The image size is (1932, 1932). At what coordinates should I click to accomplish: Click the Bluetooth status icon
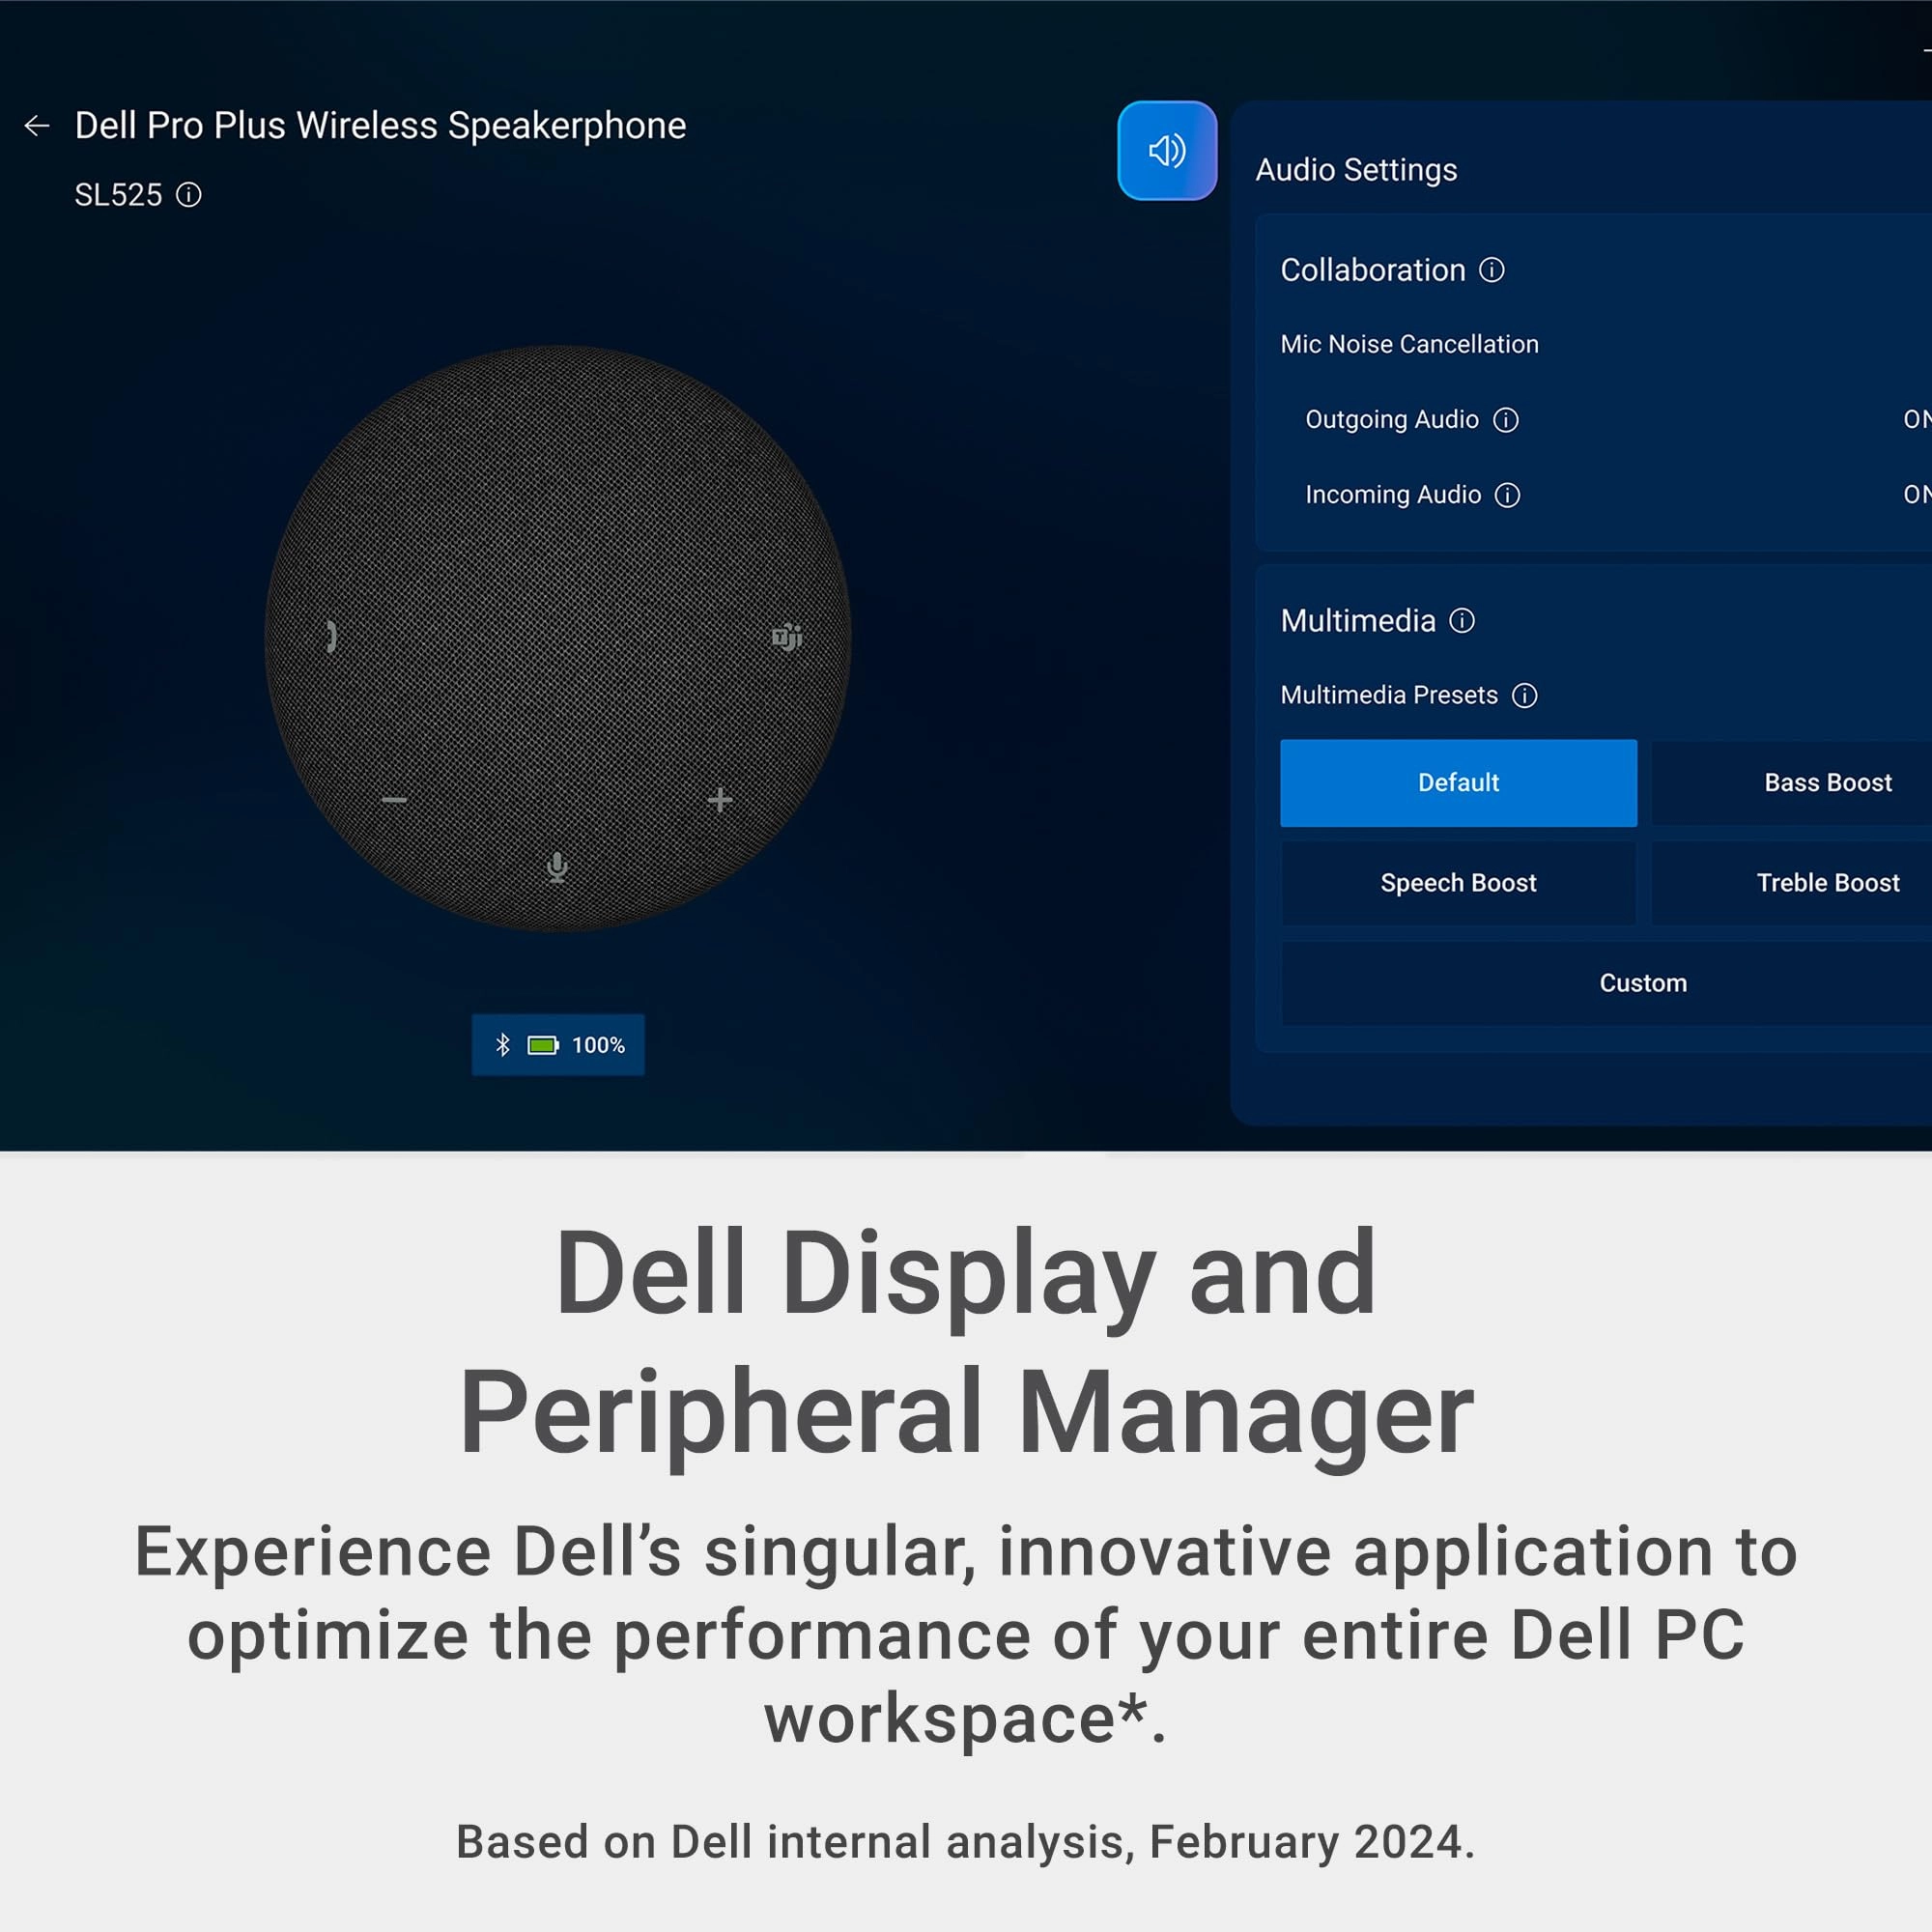pyautogui.click(x=503, y=1045)
